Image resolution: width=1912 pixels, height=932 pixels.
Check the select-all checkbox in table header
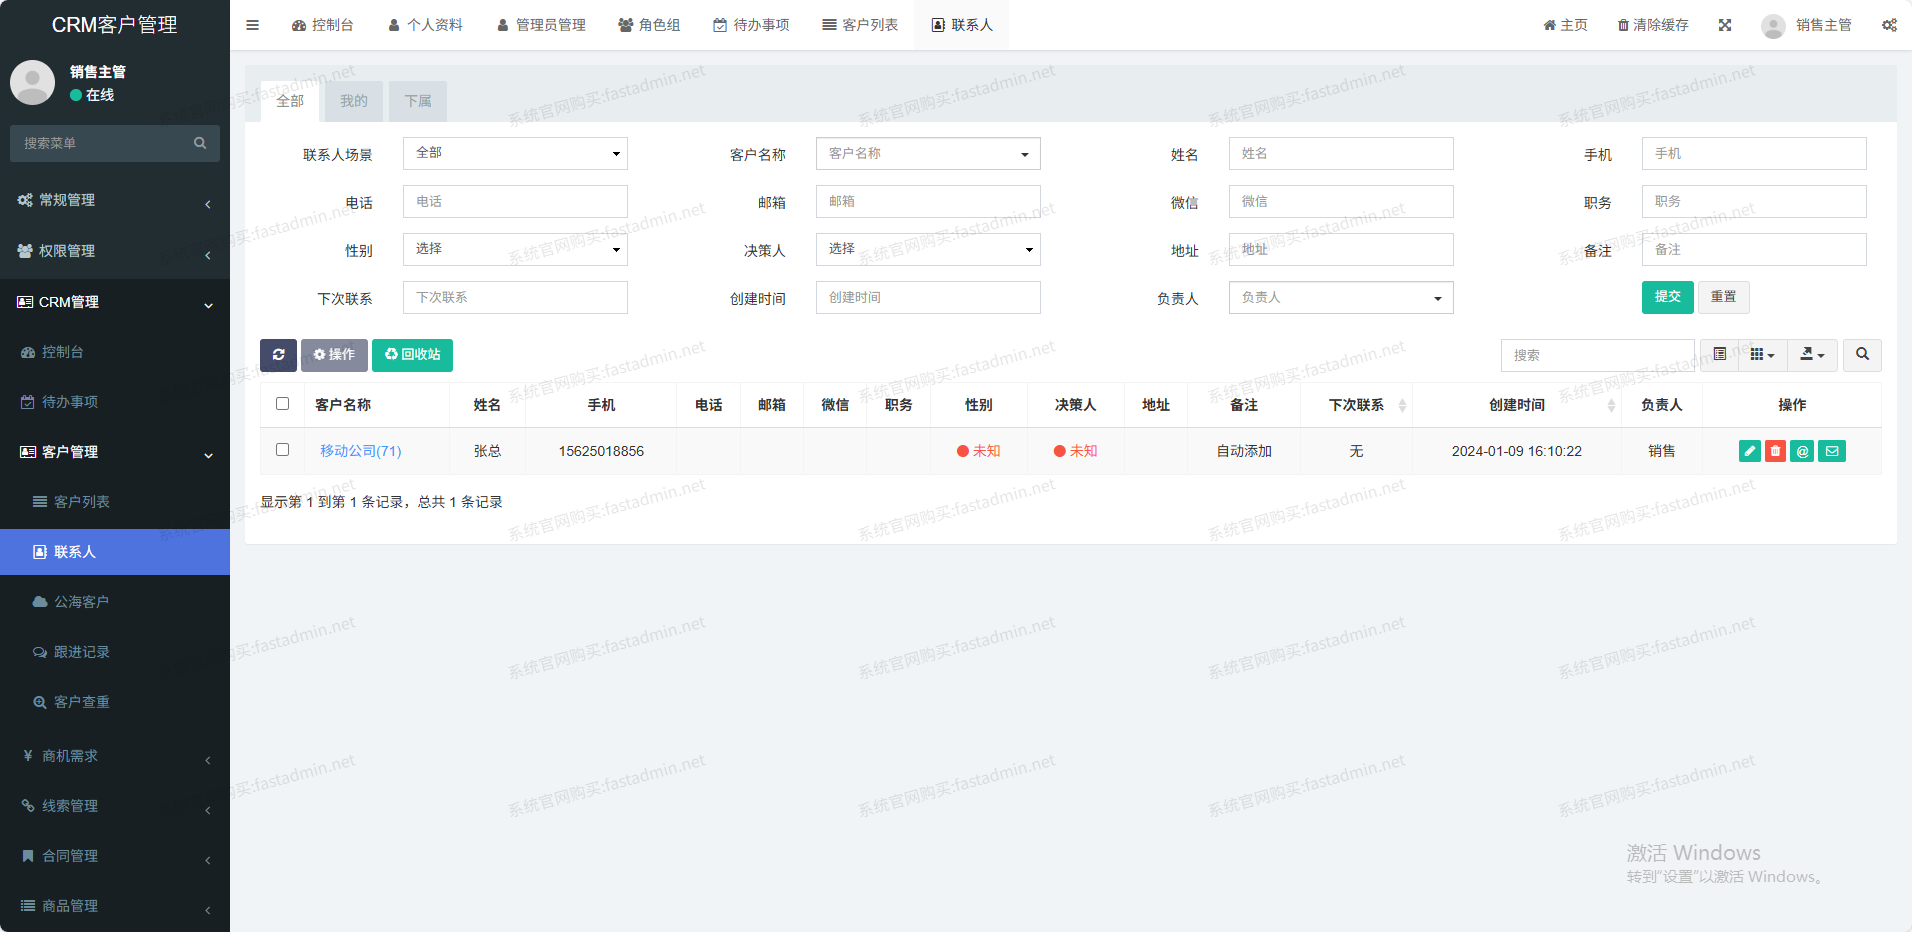pyautogui.click(x=282, y=404)
